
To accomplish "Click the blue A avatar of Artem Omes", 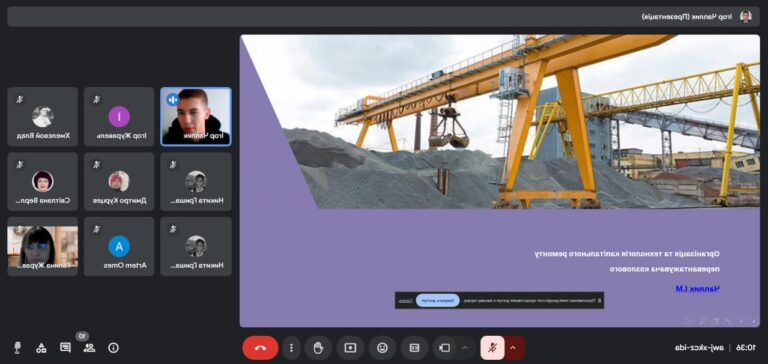I will 119,246.
